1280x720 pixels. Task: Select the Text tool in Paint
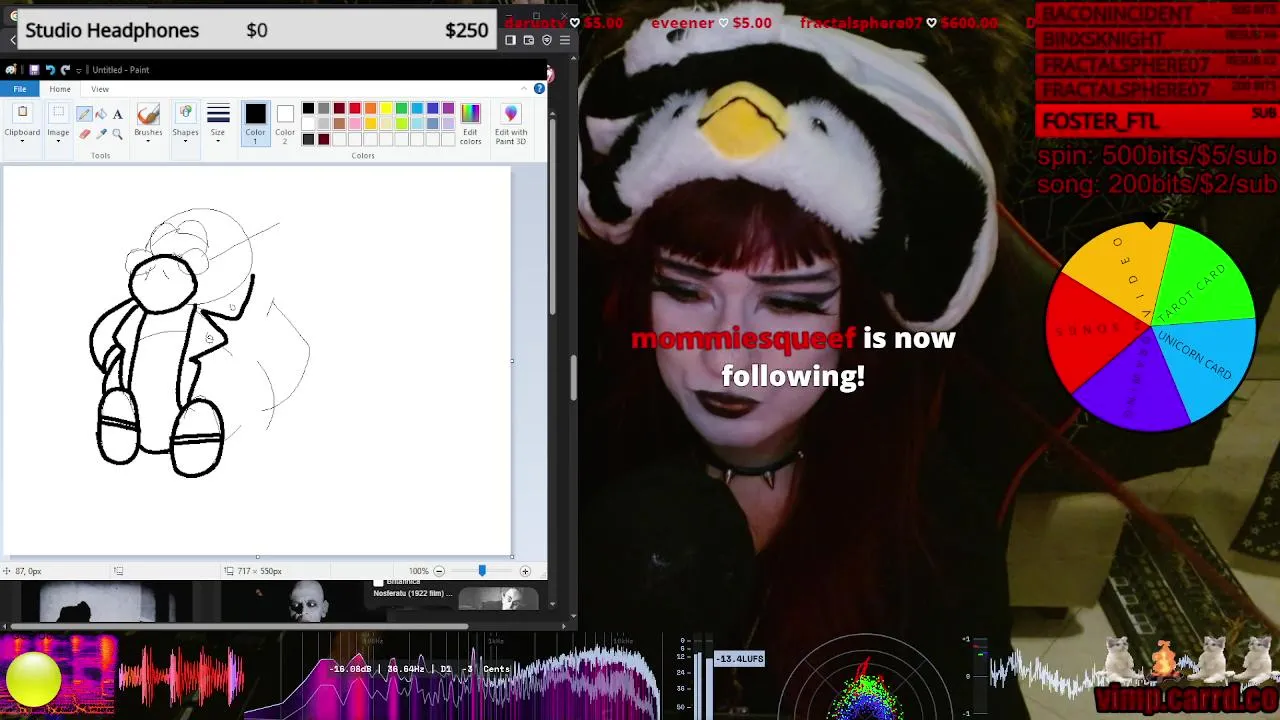click(x=117, y=114)
